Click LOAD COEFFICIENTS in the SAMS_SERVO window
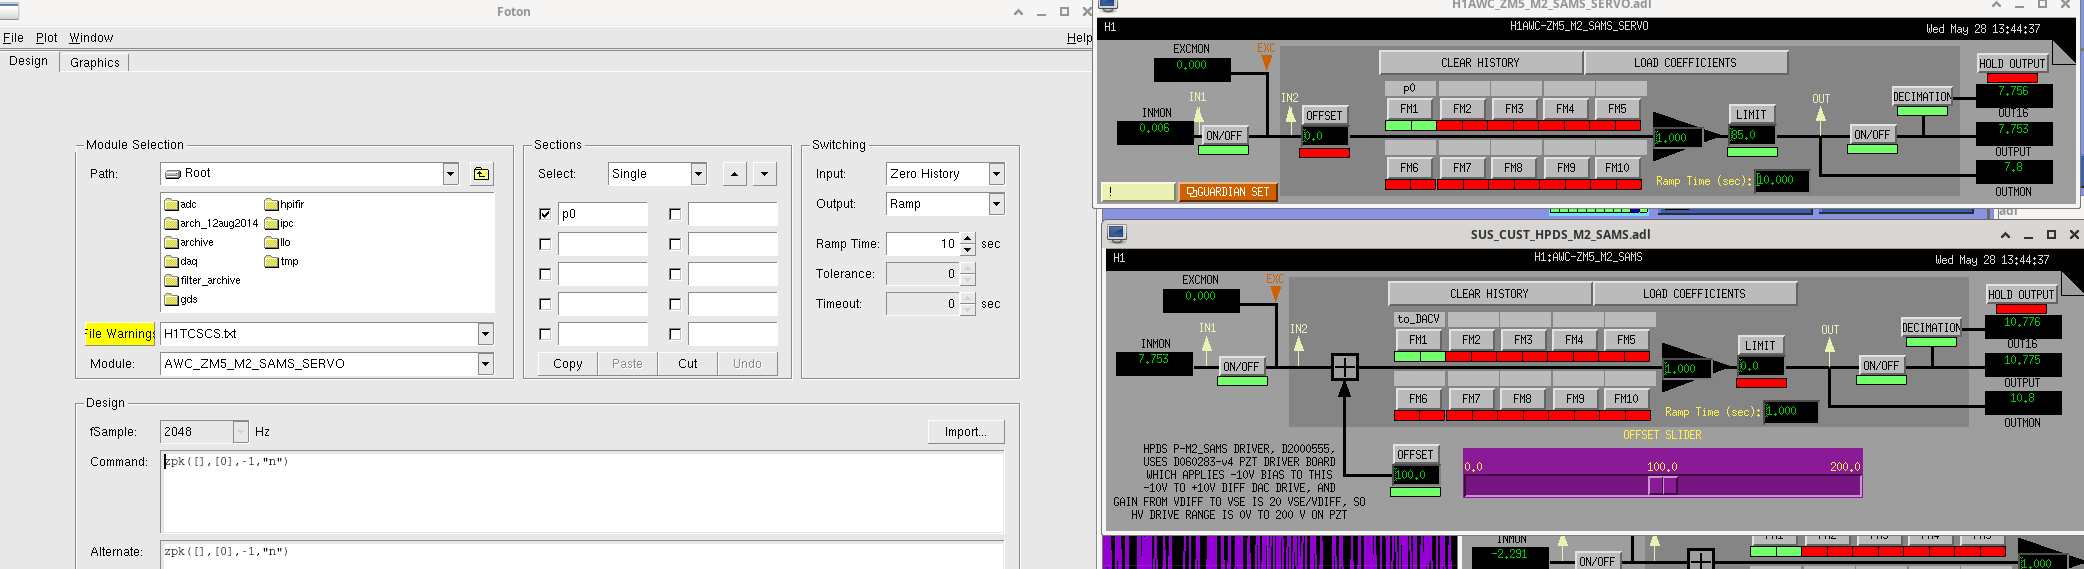Viewport: 2084px width, 569px height. [1685, 63]
